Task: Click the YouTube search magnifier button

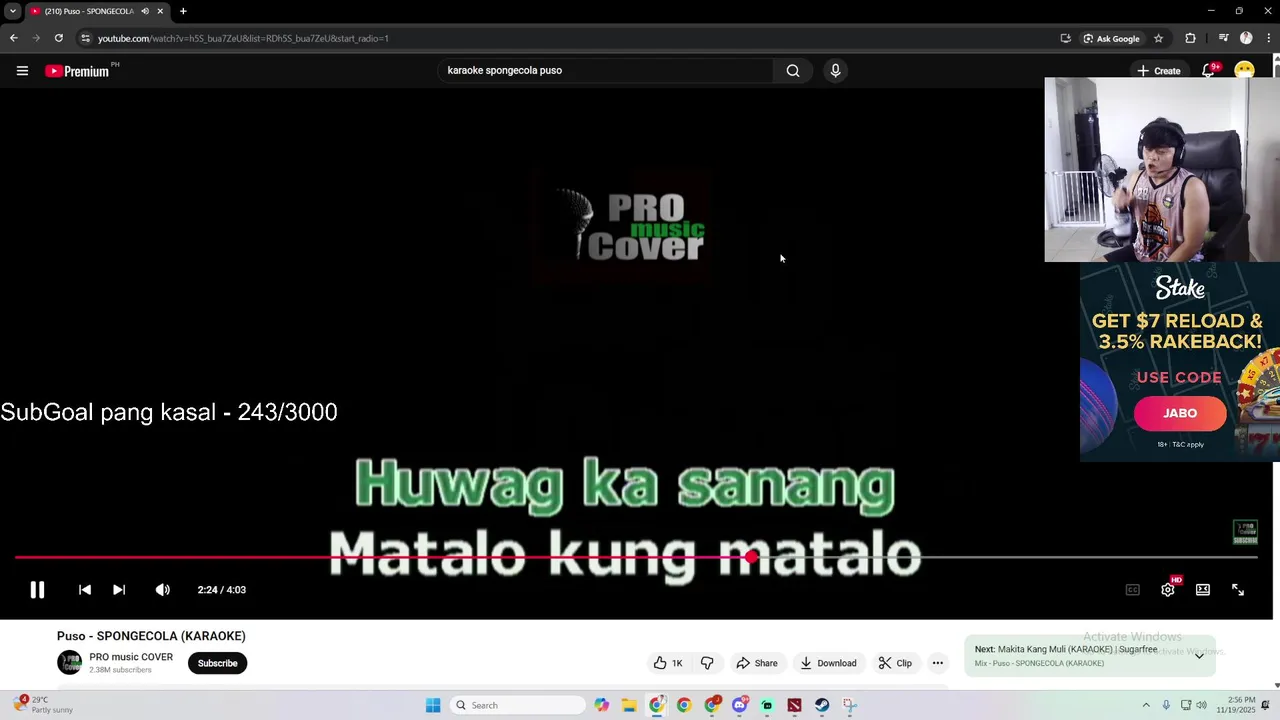Action: pyautogui.click(x=793, y=71)
